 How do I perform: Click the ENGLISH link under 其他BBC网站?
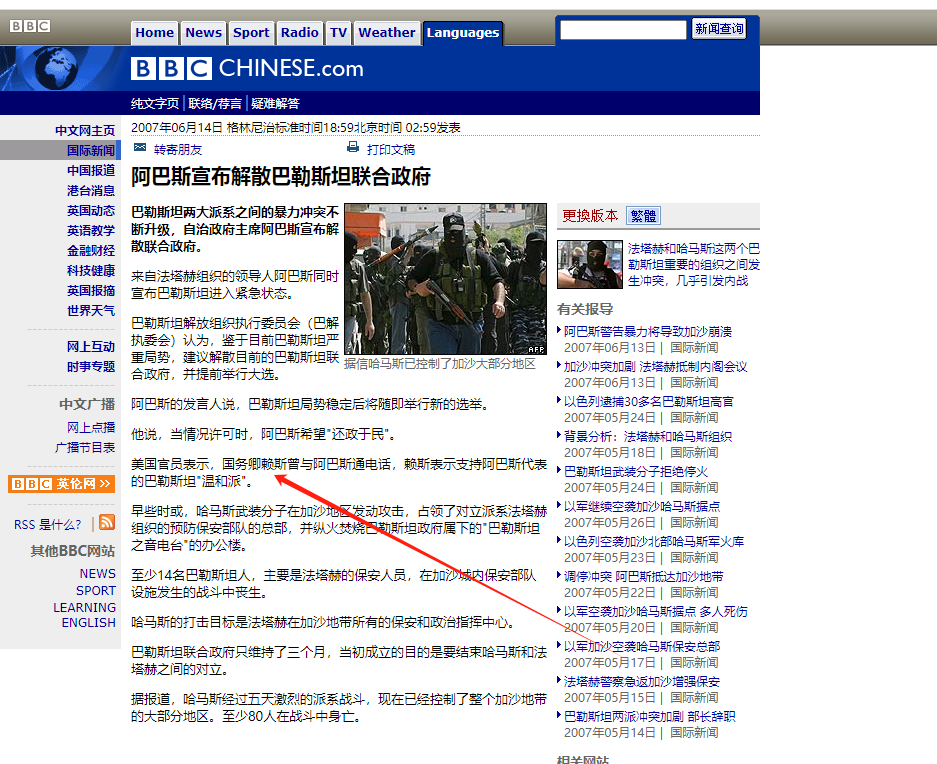pos(88,622)
